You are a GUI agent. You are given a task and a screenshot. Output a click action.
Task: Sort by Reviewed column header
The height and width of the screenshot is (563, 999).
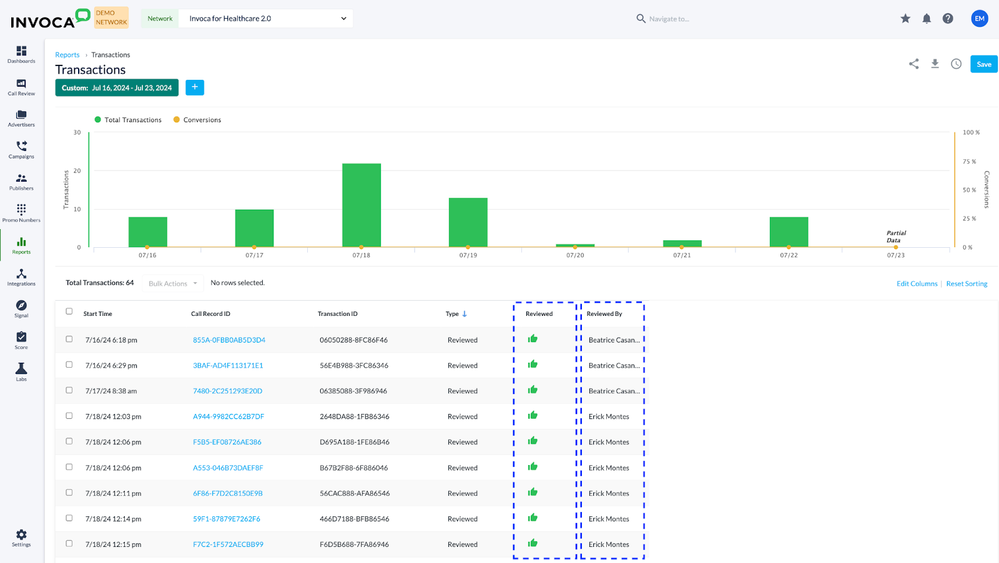(539, 313)
